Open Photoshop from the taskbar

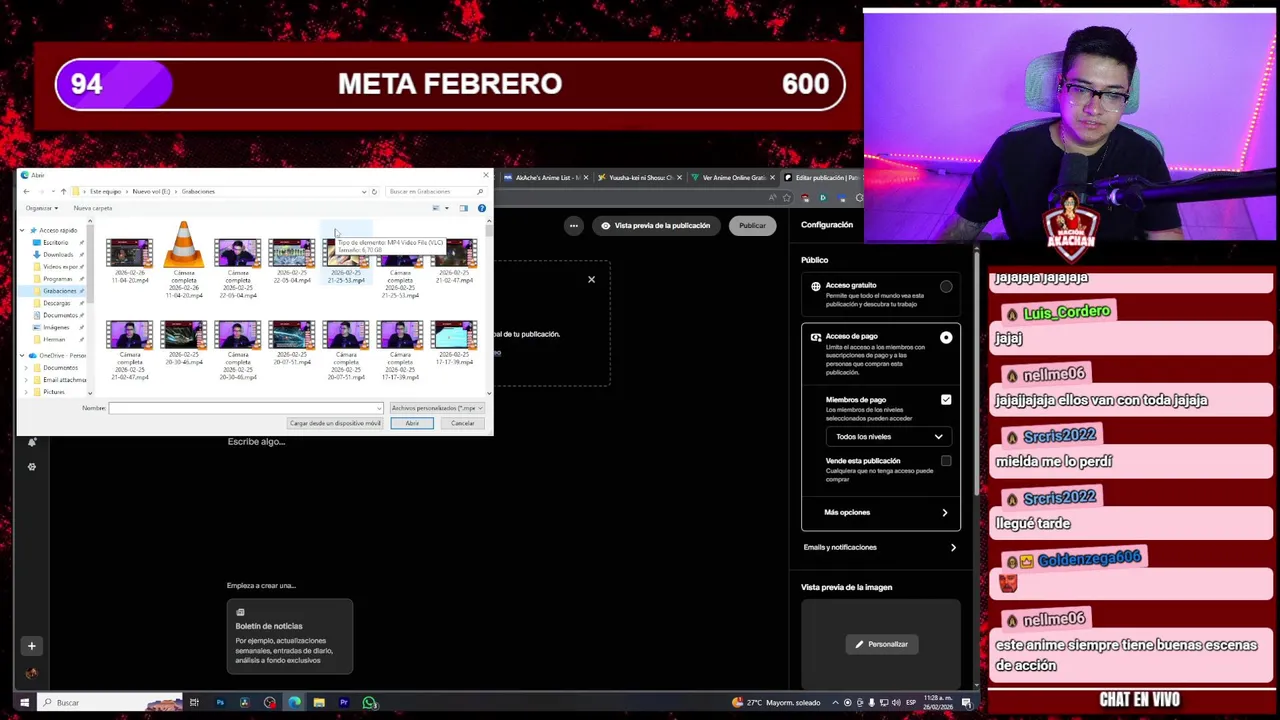[220, 703]
